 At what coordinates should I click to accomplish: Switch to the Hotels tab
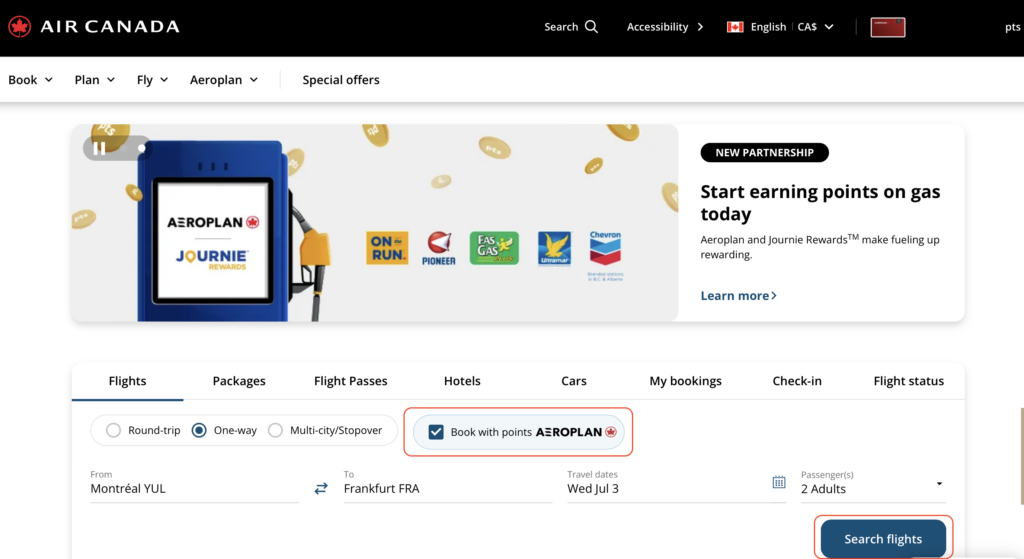tap(462, 381)
